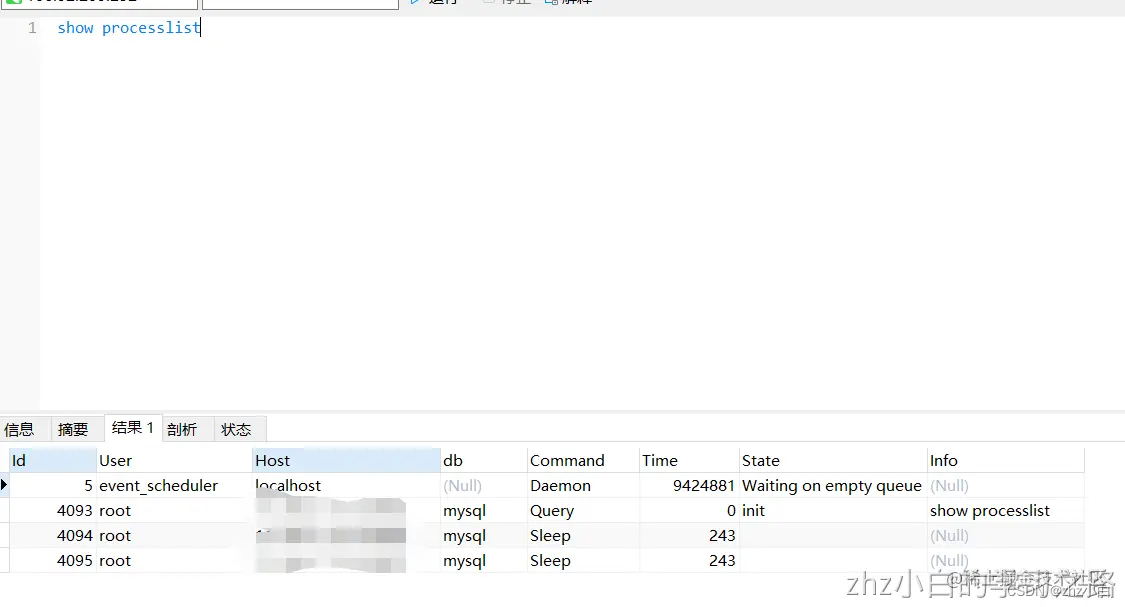Select the mysql db cell in row 4094
Viewport: 1125px width, 607px height.
click(x=484, y=535)
